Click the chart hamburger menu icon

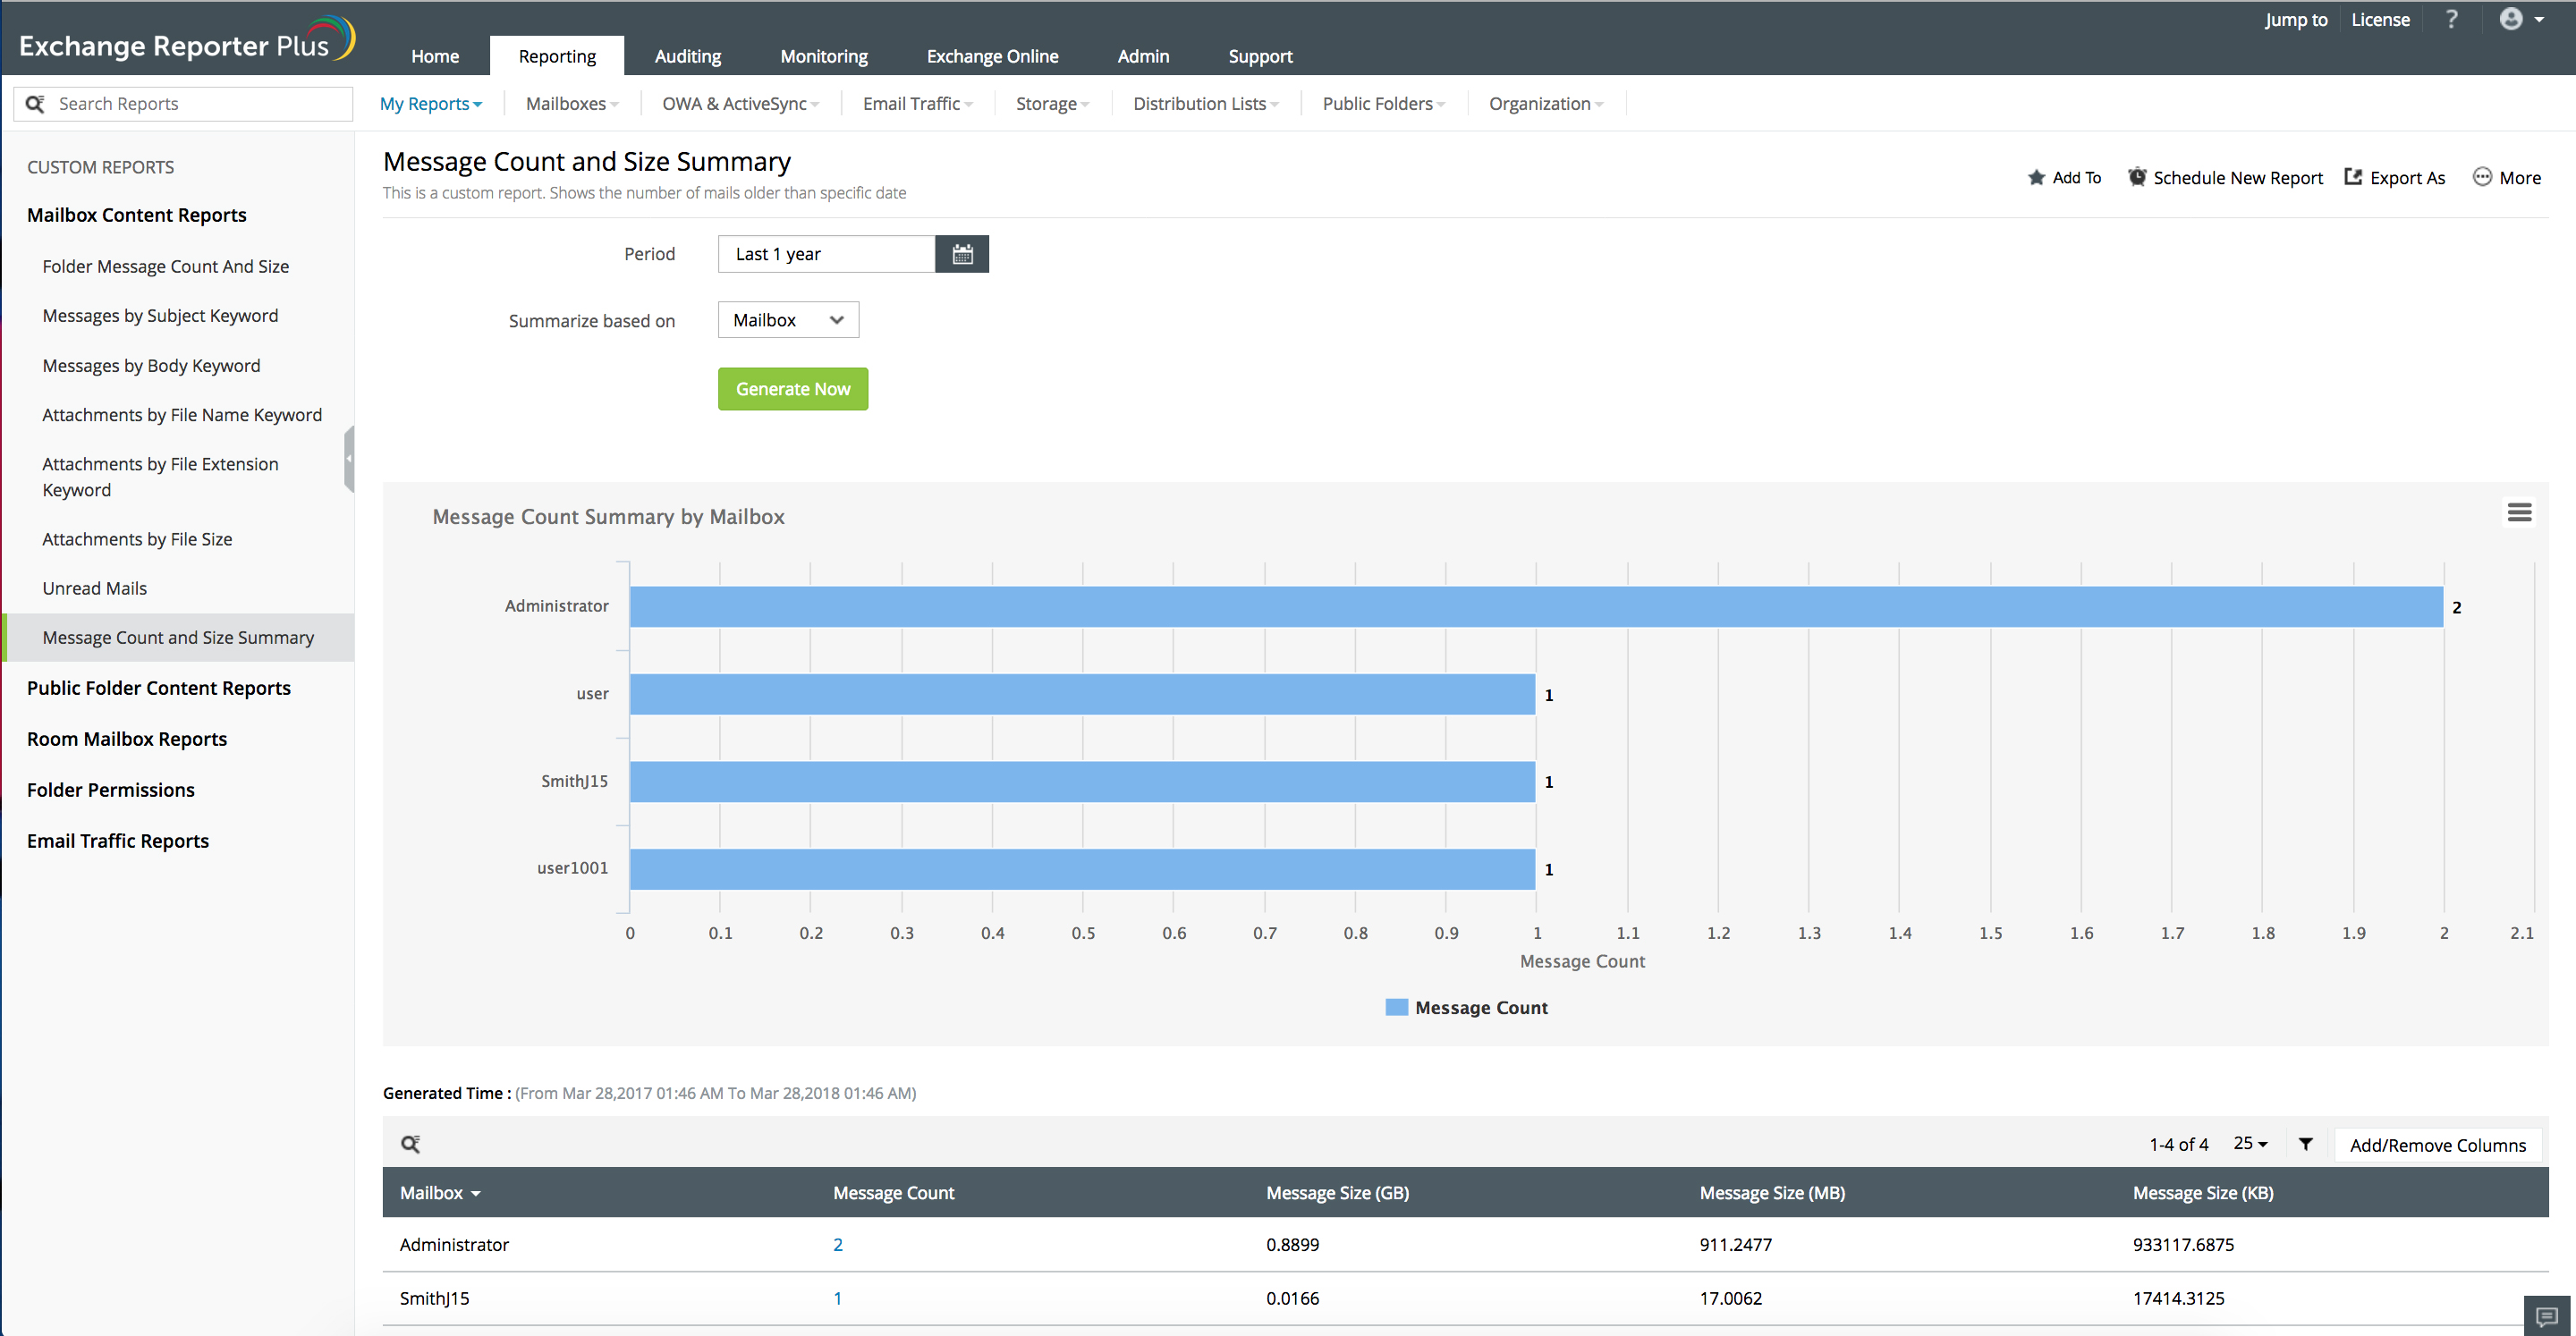tap(2518, 512)
